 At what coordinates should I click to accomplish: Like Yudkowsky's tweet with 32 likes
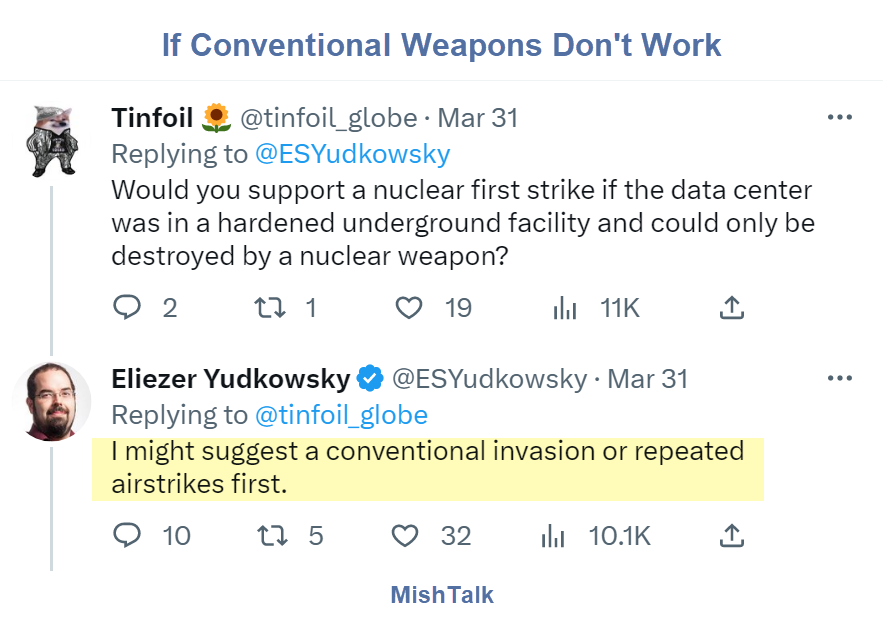point(405,536)
